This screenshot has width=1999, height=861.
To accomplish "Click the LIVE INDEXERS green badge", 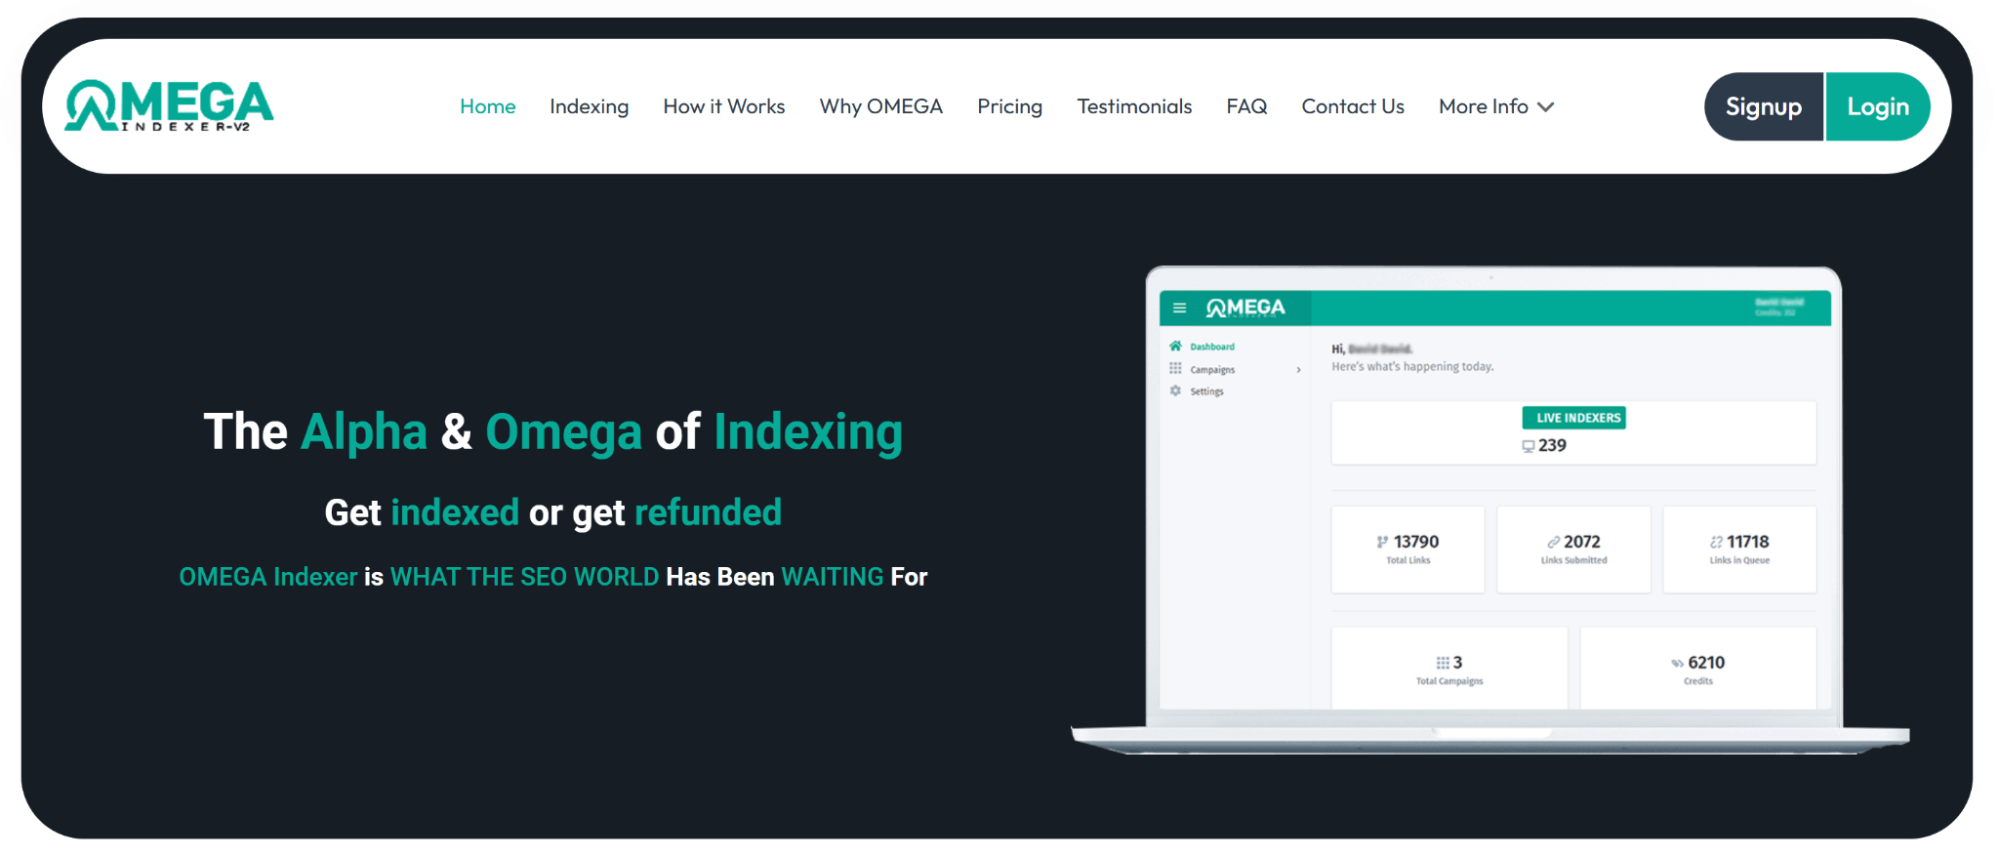I will pyautogui.click(x=1573, y=418).
